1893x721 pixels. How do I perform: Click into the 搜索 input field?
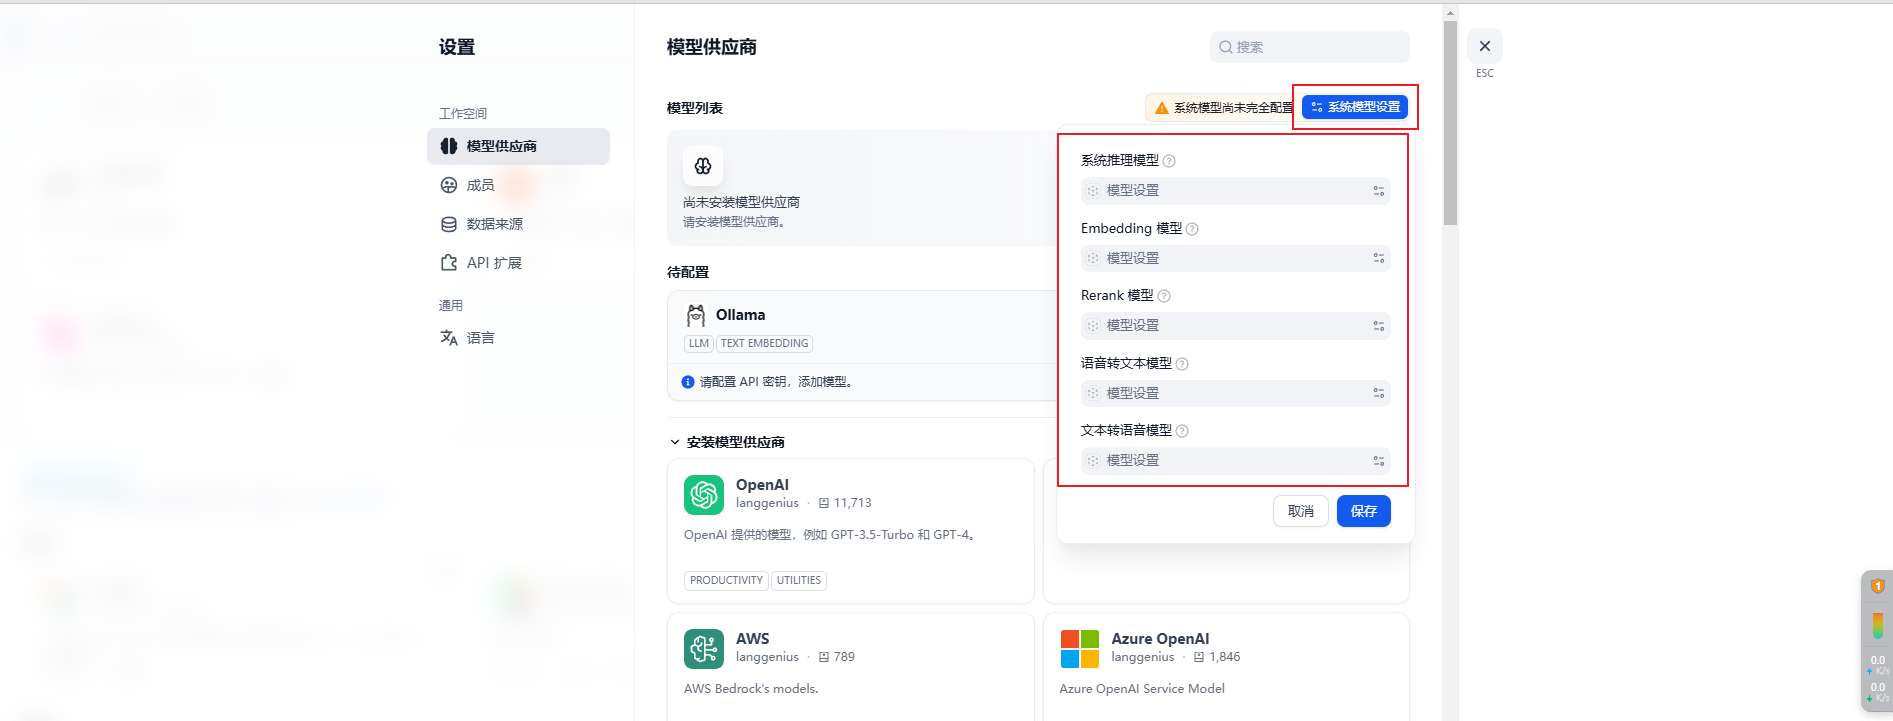click(x=1310, y=47)
